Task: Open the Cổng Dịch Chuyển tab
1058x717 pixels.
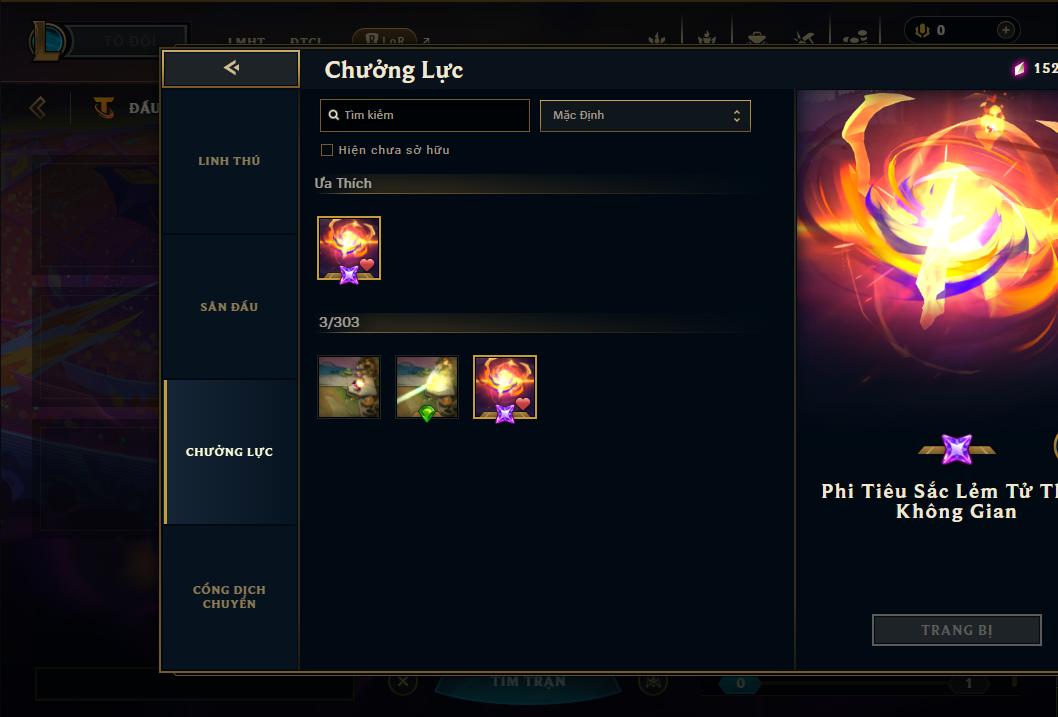Action: [229, 597]
